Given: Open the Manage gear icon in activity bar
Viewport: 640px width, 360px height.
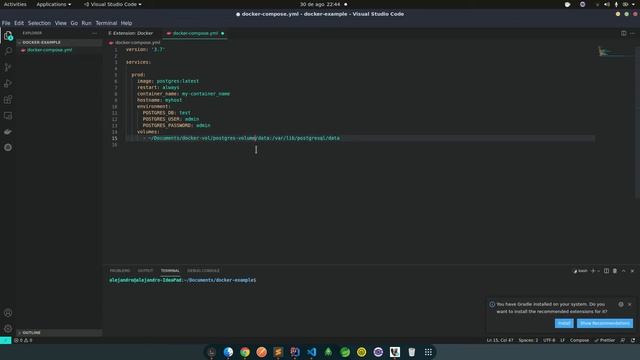Looking at the screenshot, I should pos(8,329).
